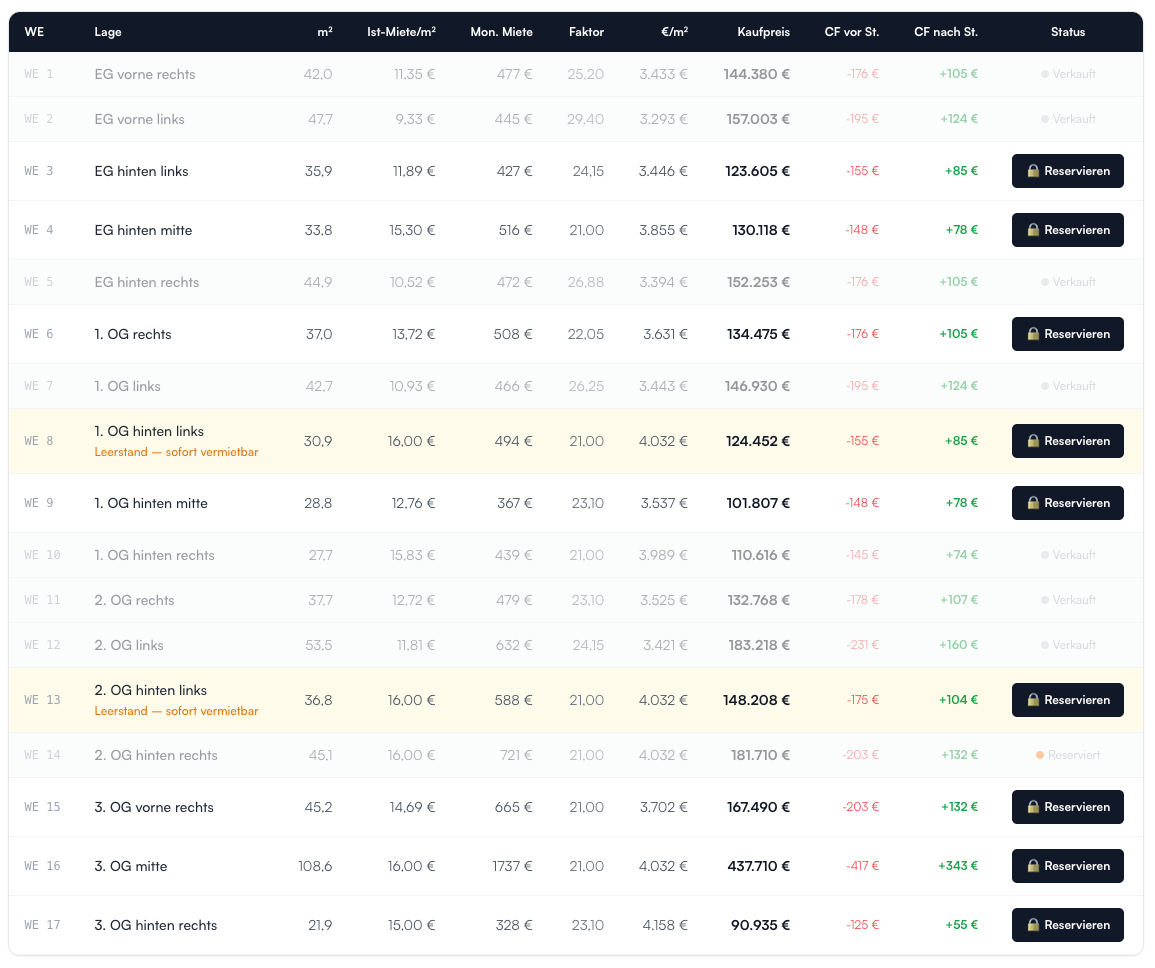Click the Verkauft status dot for WE 5
This screenshot has height=968, width=1155.
tap(1045, 282)
